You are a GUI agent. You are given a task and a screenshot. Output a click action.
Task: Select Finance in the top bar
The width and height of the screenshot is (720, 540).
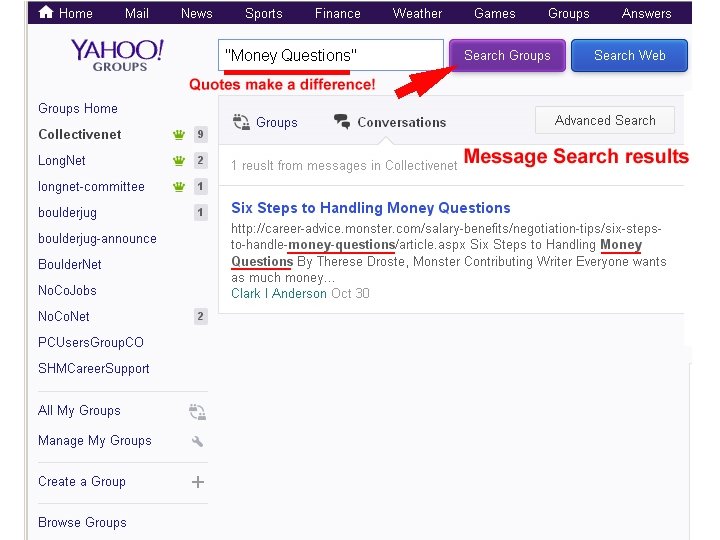[x=338, y=13]
